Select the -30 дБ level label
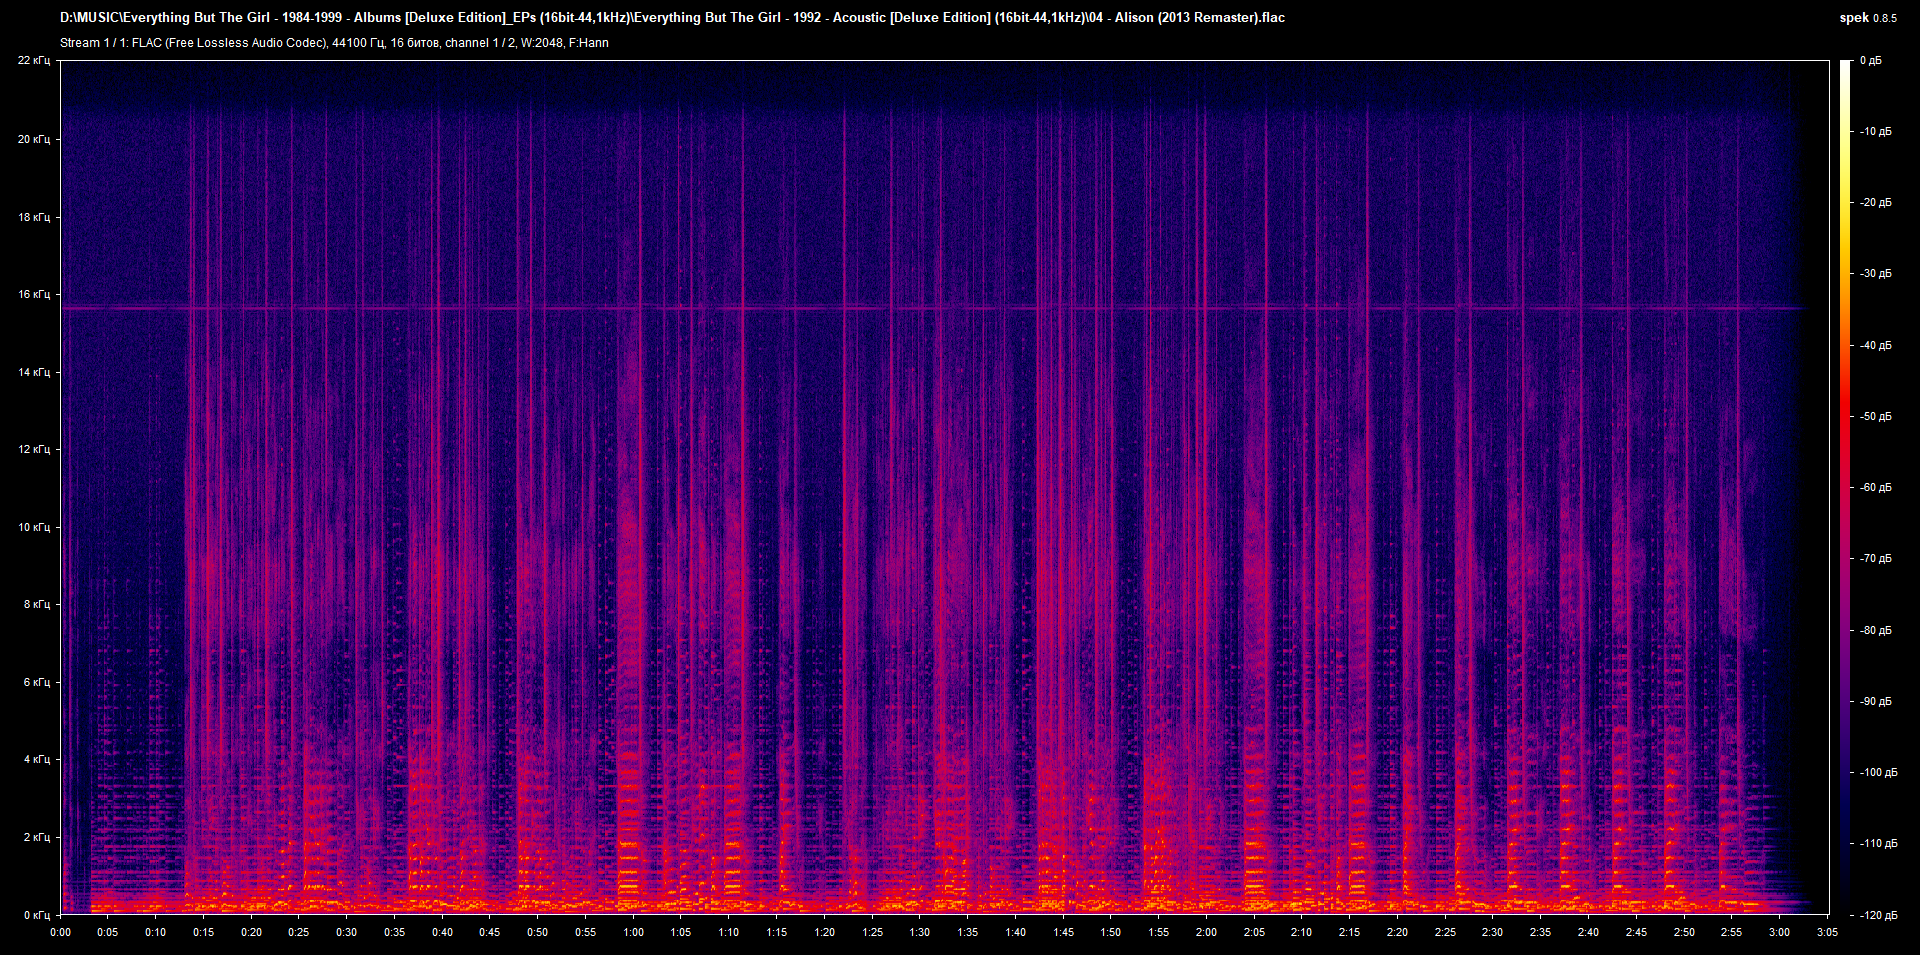1920x955 pixels. coord(1876,274)
